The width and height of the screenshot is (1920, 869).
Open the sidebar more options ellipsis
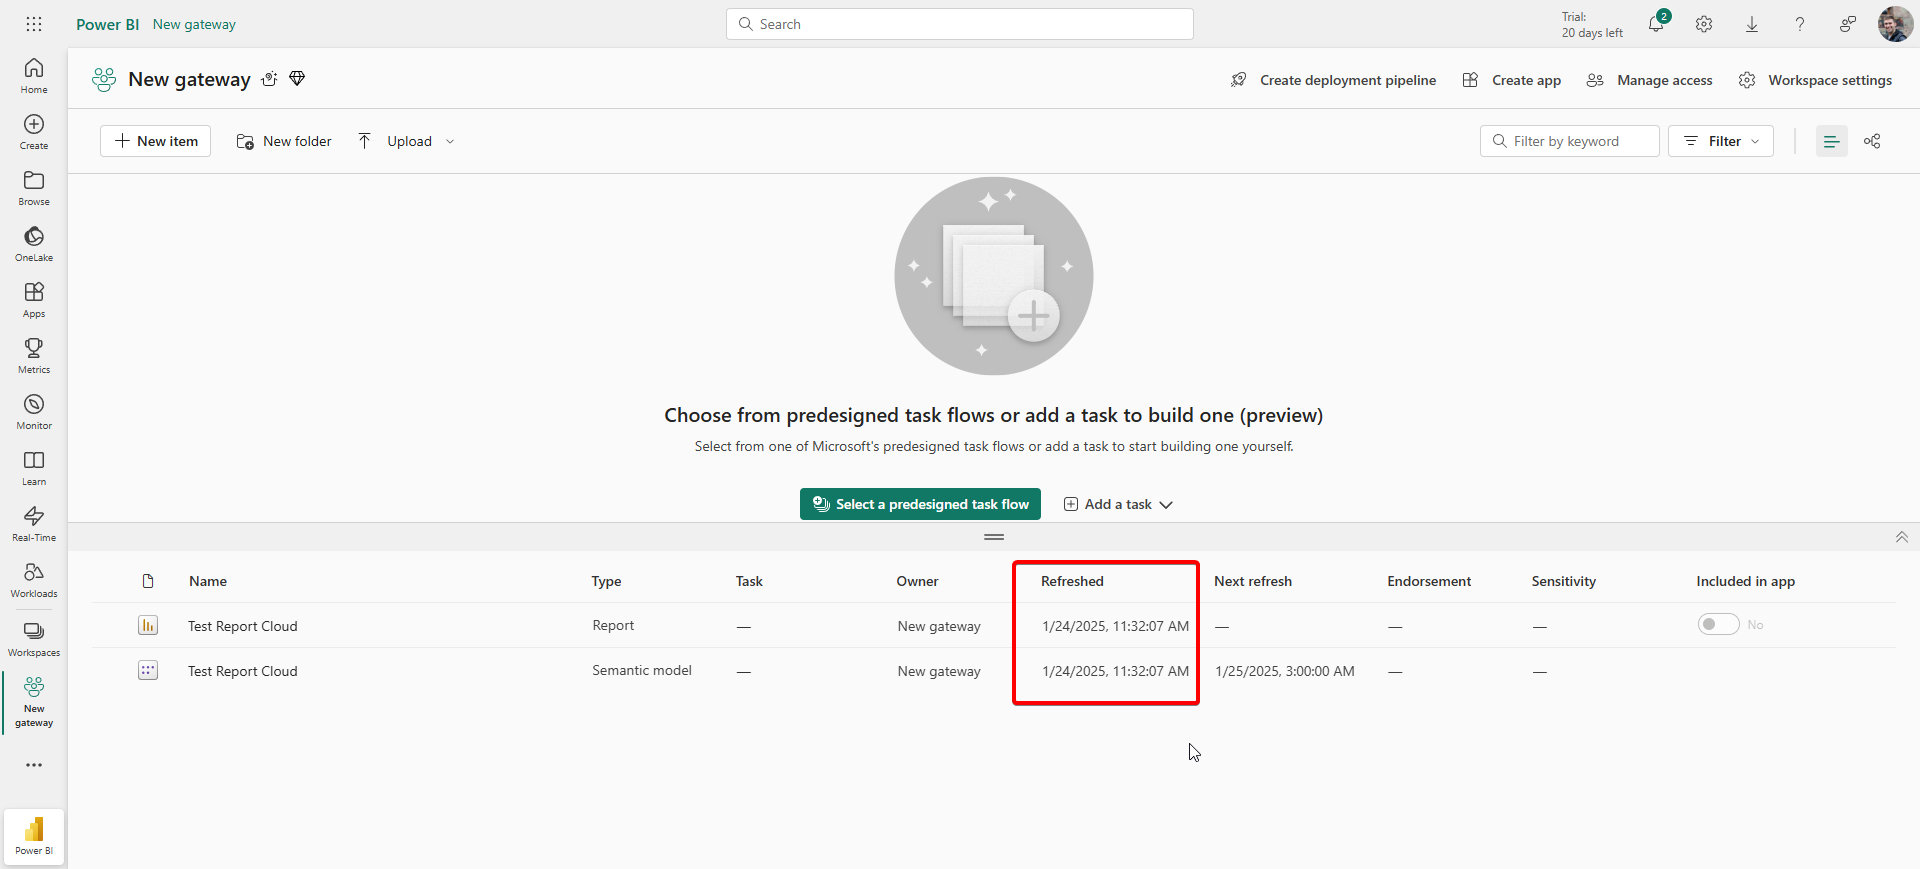tap(34, 765)
